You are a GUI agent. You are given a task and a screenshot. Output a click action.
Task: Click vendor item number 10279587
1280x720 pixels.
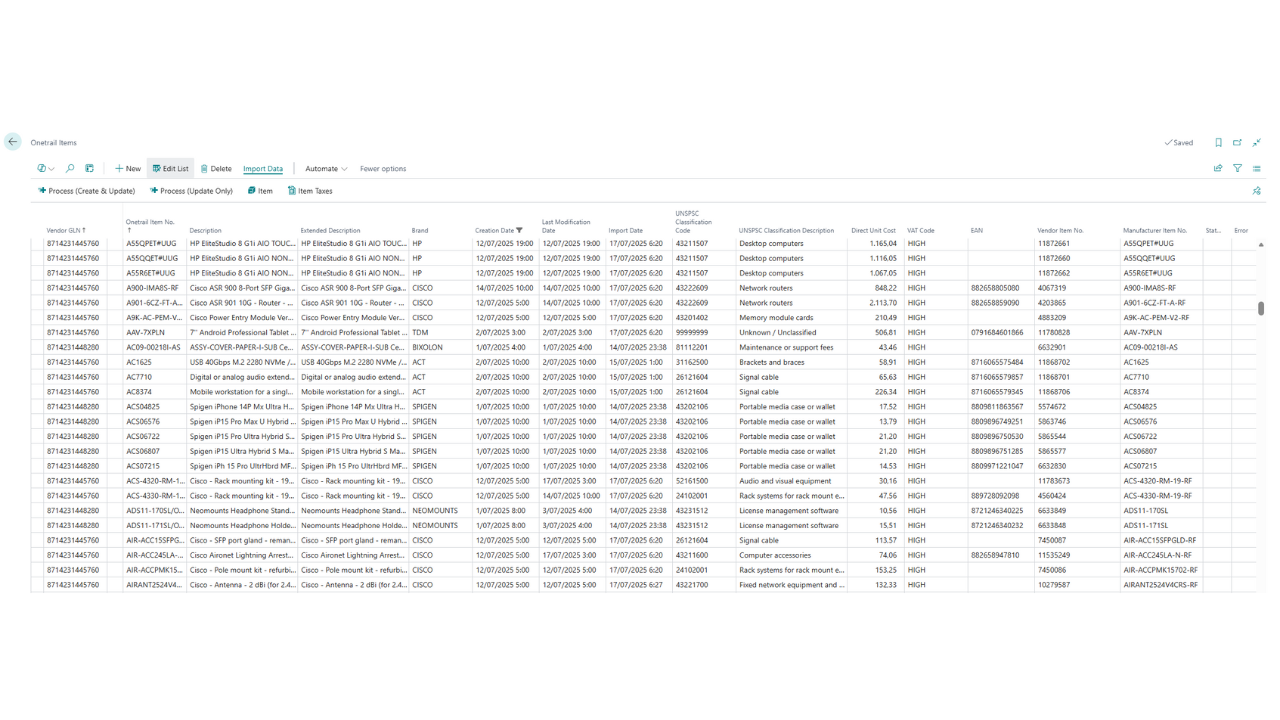pos(1054,585)
